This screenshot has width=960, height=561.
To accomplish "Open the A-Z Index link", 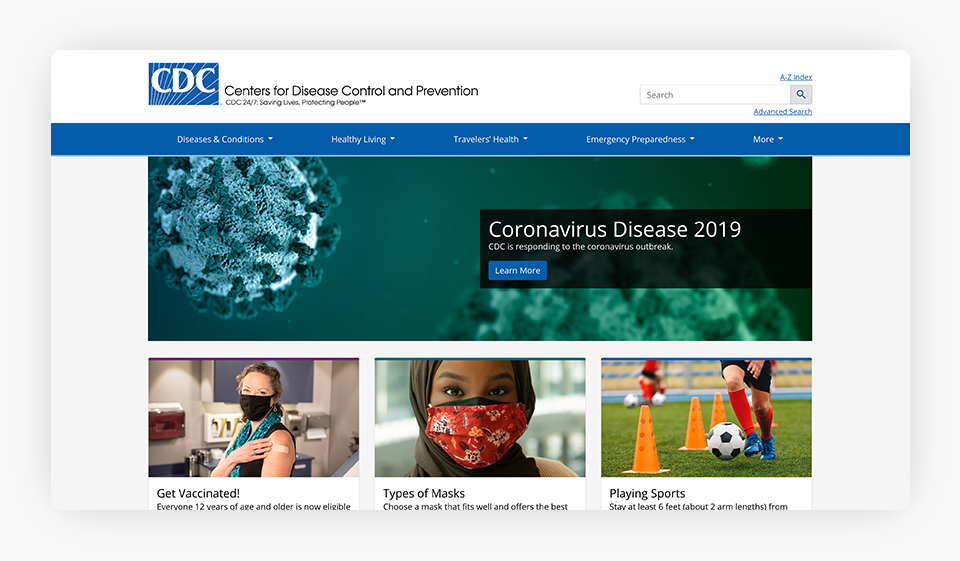I will [796, 77].
